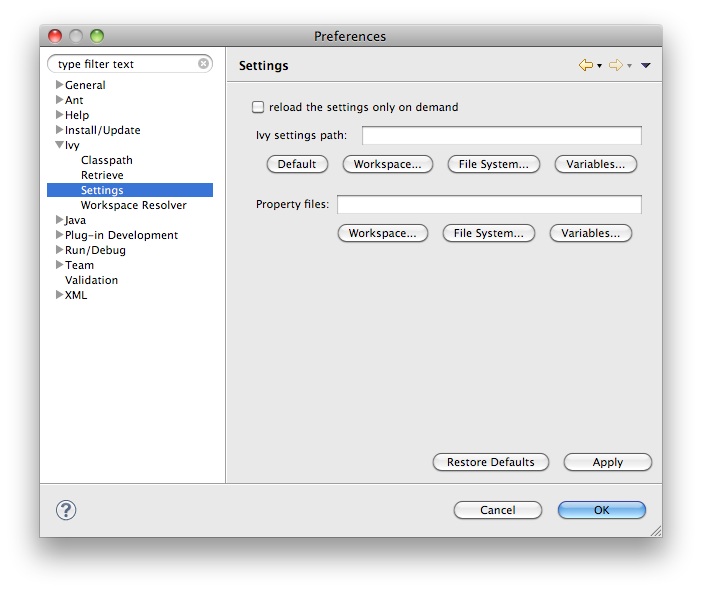Open the help question mark icon

pos(66,510)
